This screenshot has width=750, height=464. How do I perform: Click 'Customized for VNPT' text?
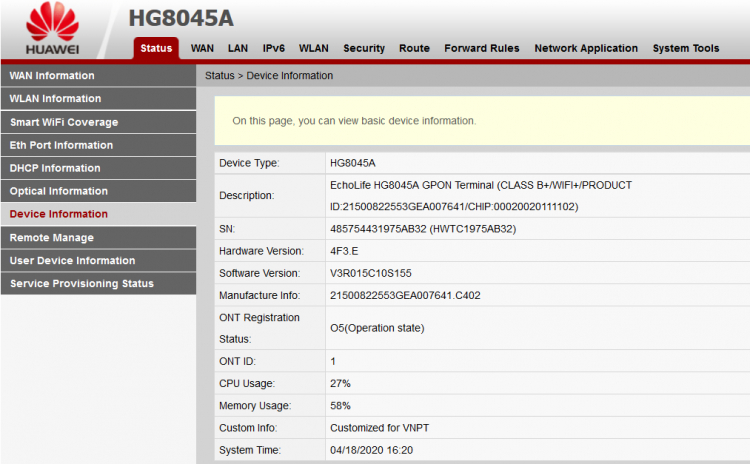pos(379,428)
